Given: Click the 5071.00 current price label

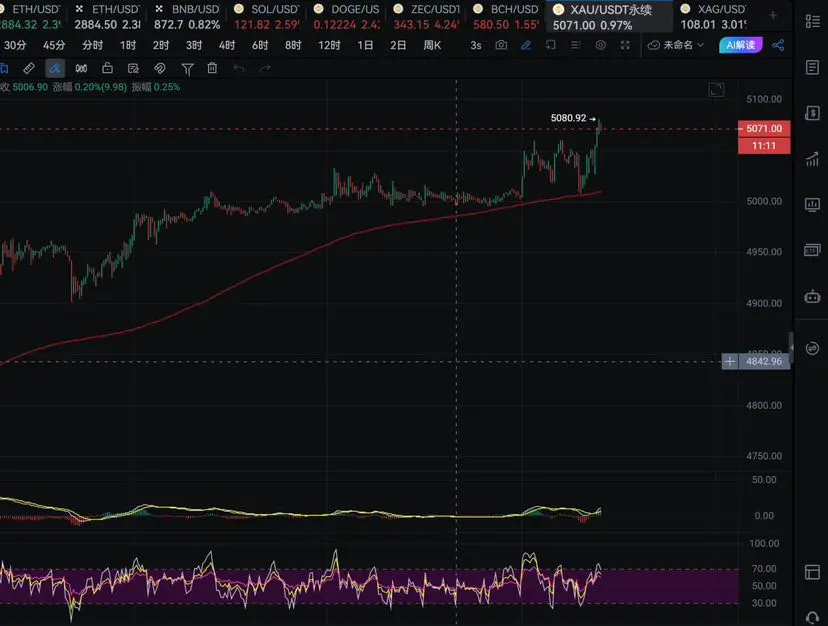Looking at the screenshot, I should pyautogui.click(x=764, y=128).
